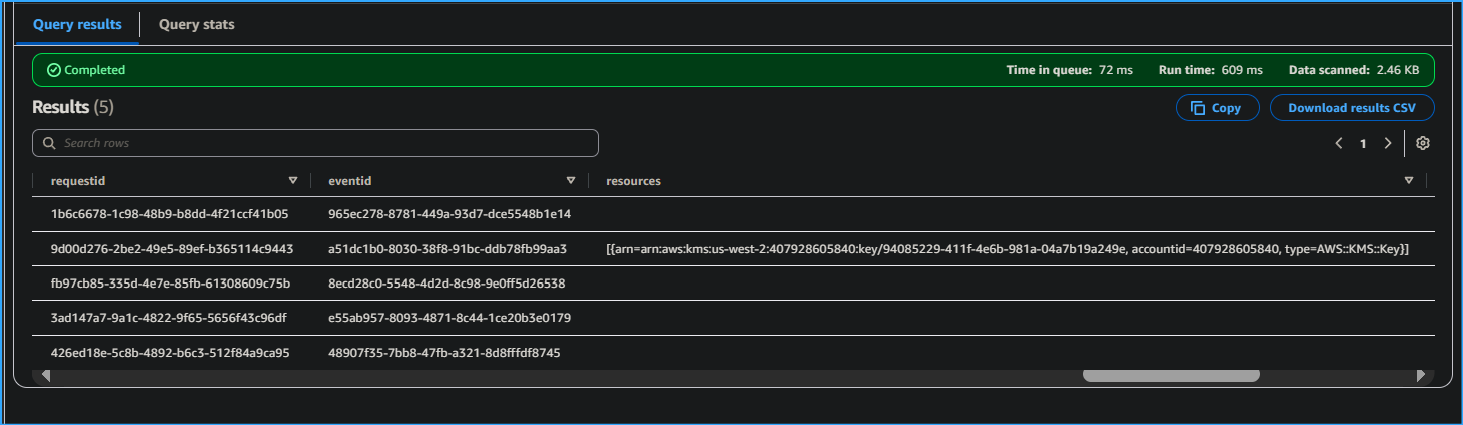This screenshot has width=1463, height=425.
Task: Click Download results CSV button
Action: [1351, 108]
